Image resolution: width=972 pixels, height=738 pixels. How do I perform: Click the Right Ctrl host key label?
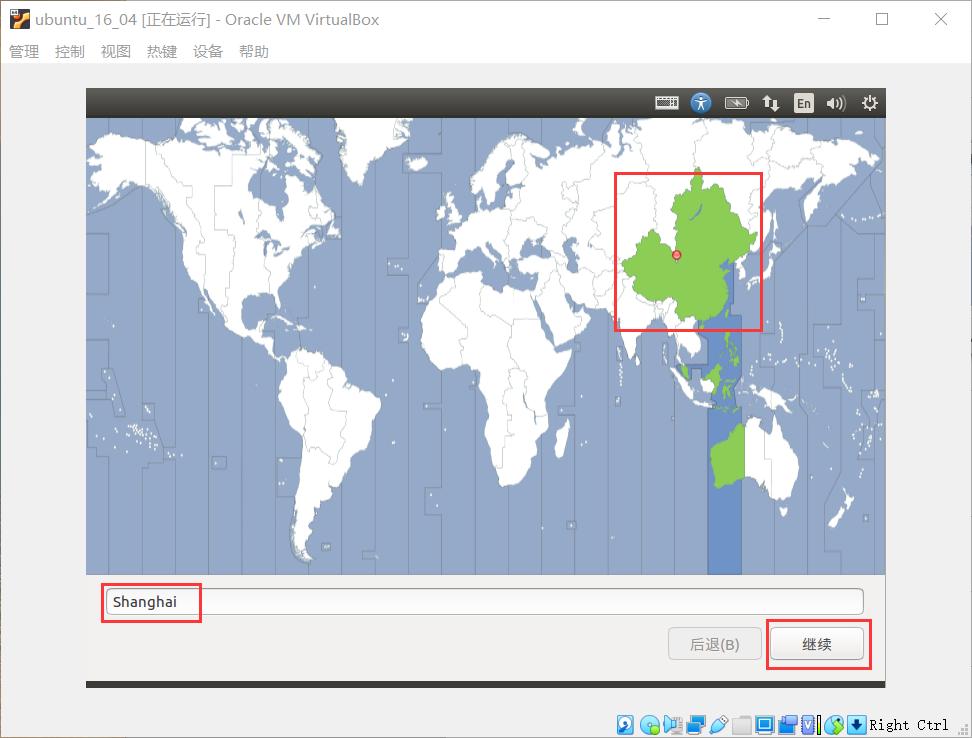point(909,724)
